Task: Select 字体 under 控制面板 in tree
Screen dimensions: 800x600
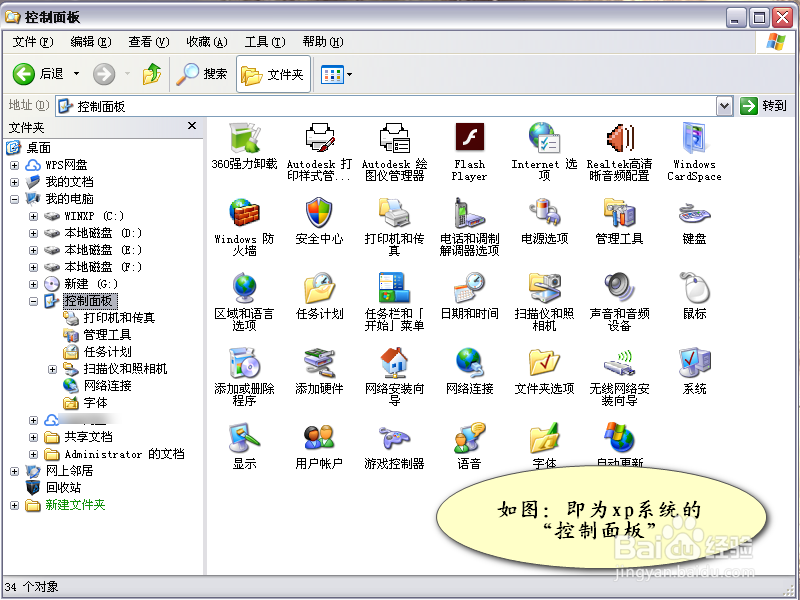Action: click(x=95, y=403)
